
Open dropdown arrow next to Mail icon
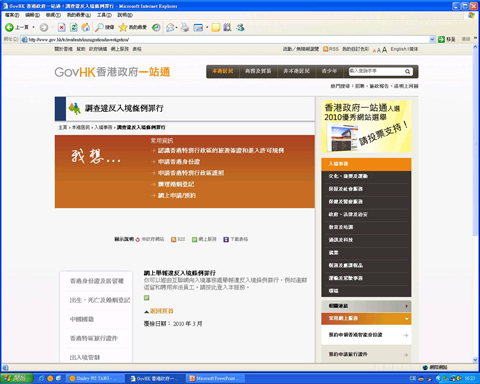tap(176, 27)
